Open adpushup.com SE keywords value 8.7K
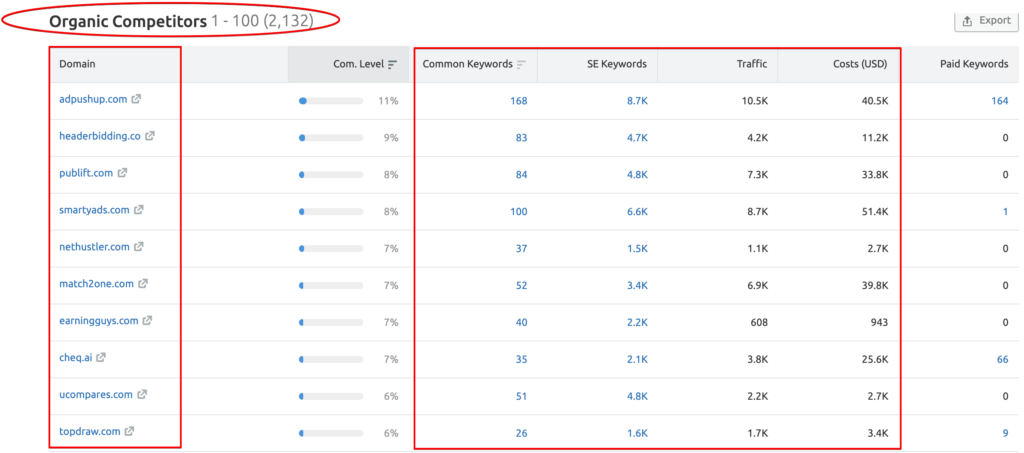Screen dimensions: 1024x453 [637, 101]
